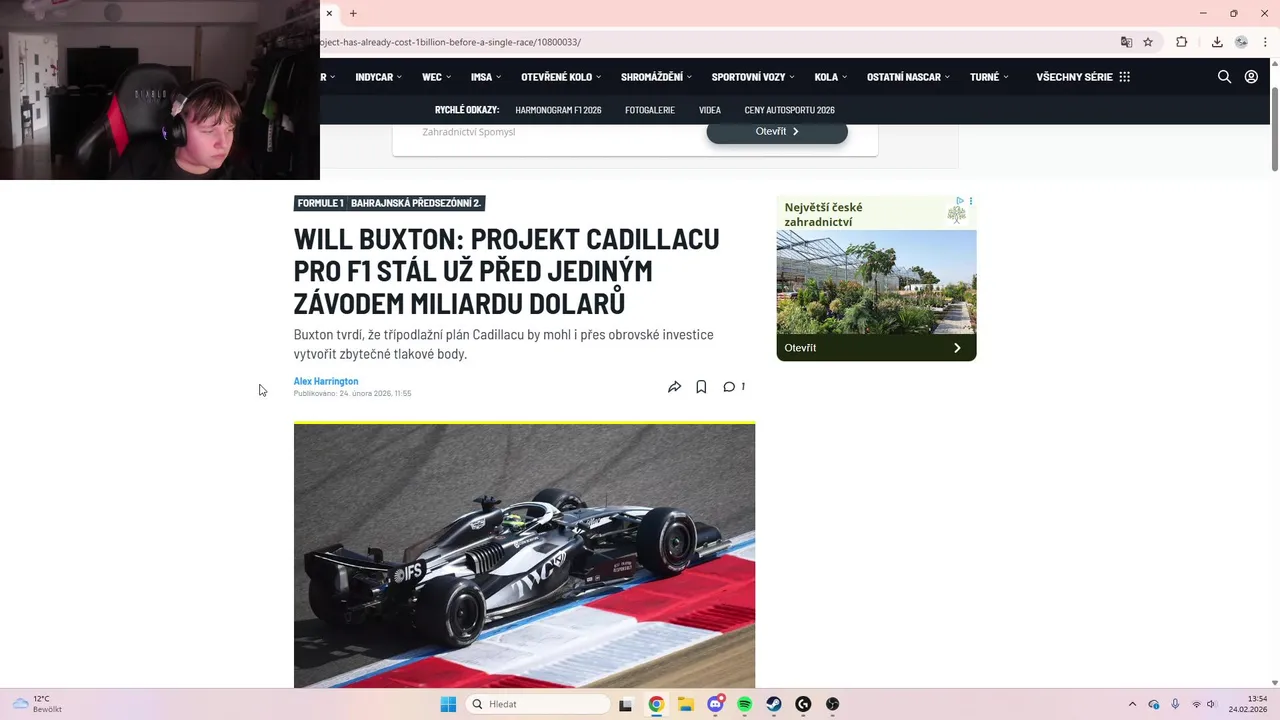1280x720 pixels.
Task: Click the BAHRAJNSKÁ PŘEDSEZÓNNÍ 2. tag
Action: click(x=416, y=203)
